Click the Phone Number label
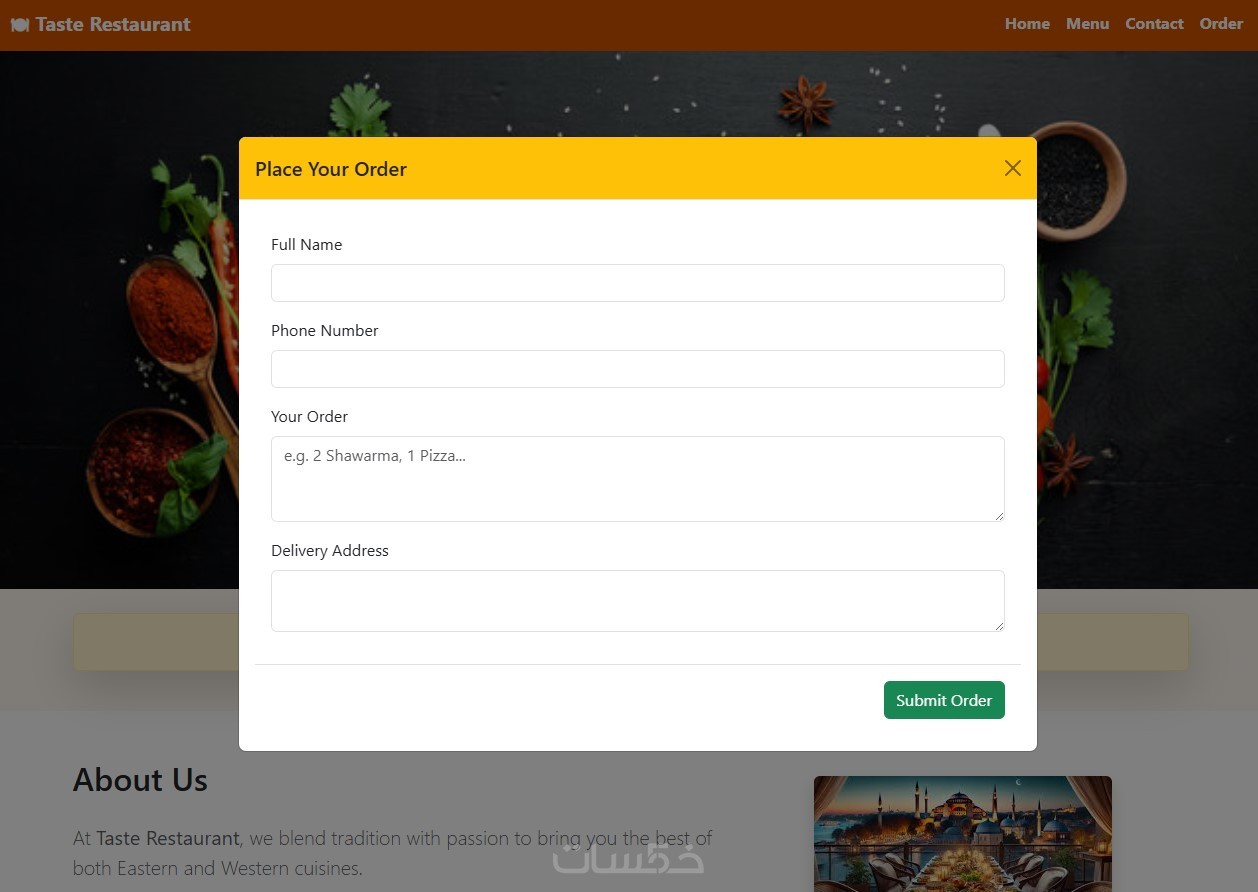This screenshot has width=1258, height=892. tap(324, 331)
